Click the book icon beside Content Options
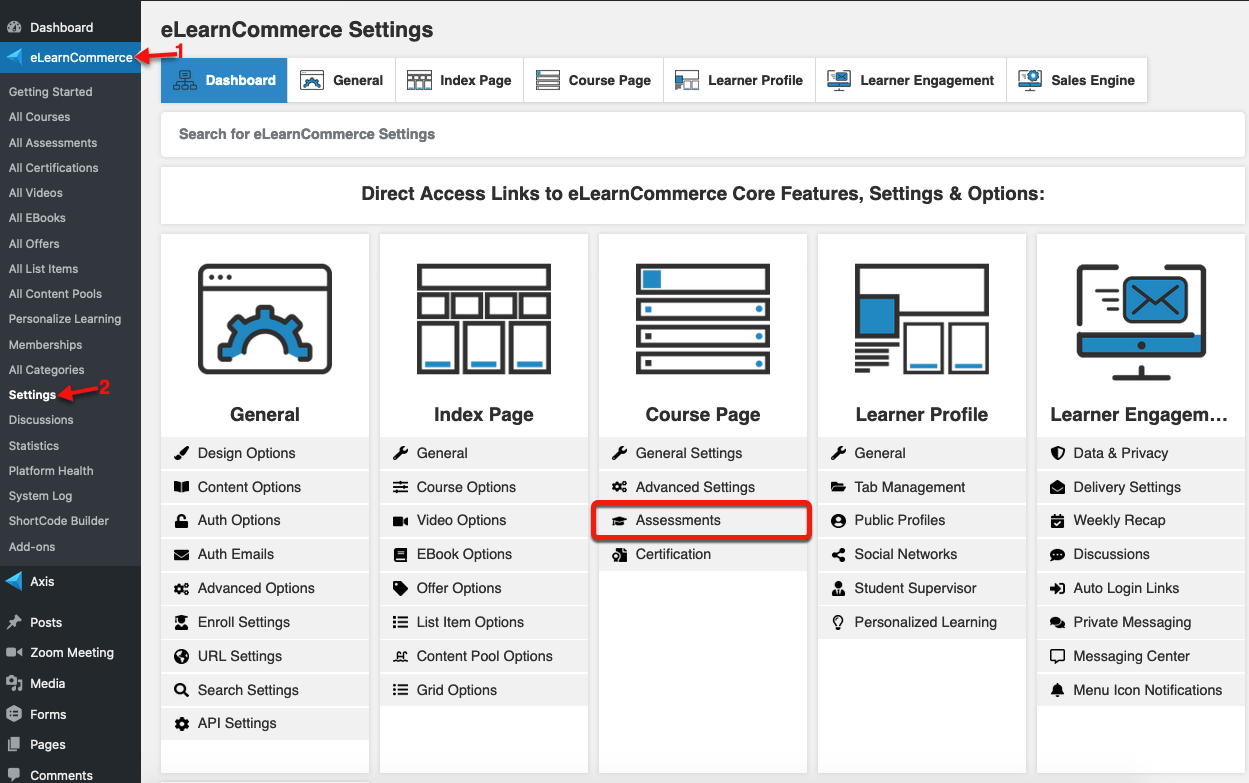 181,487
